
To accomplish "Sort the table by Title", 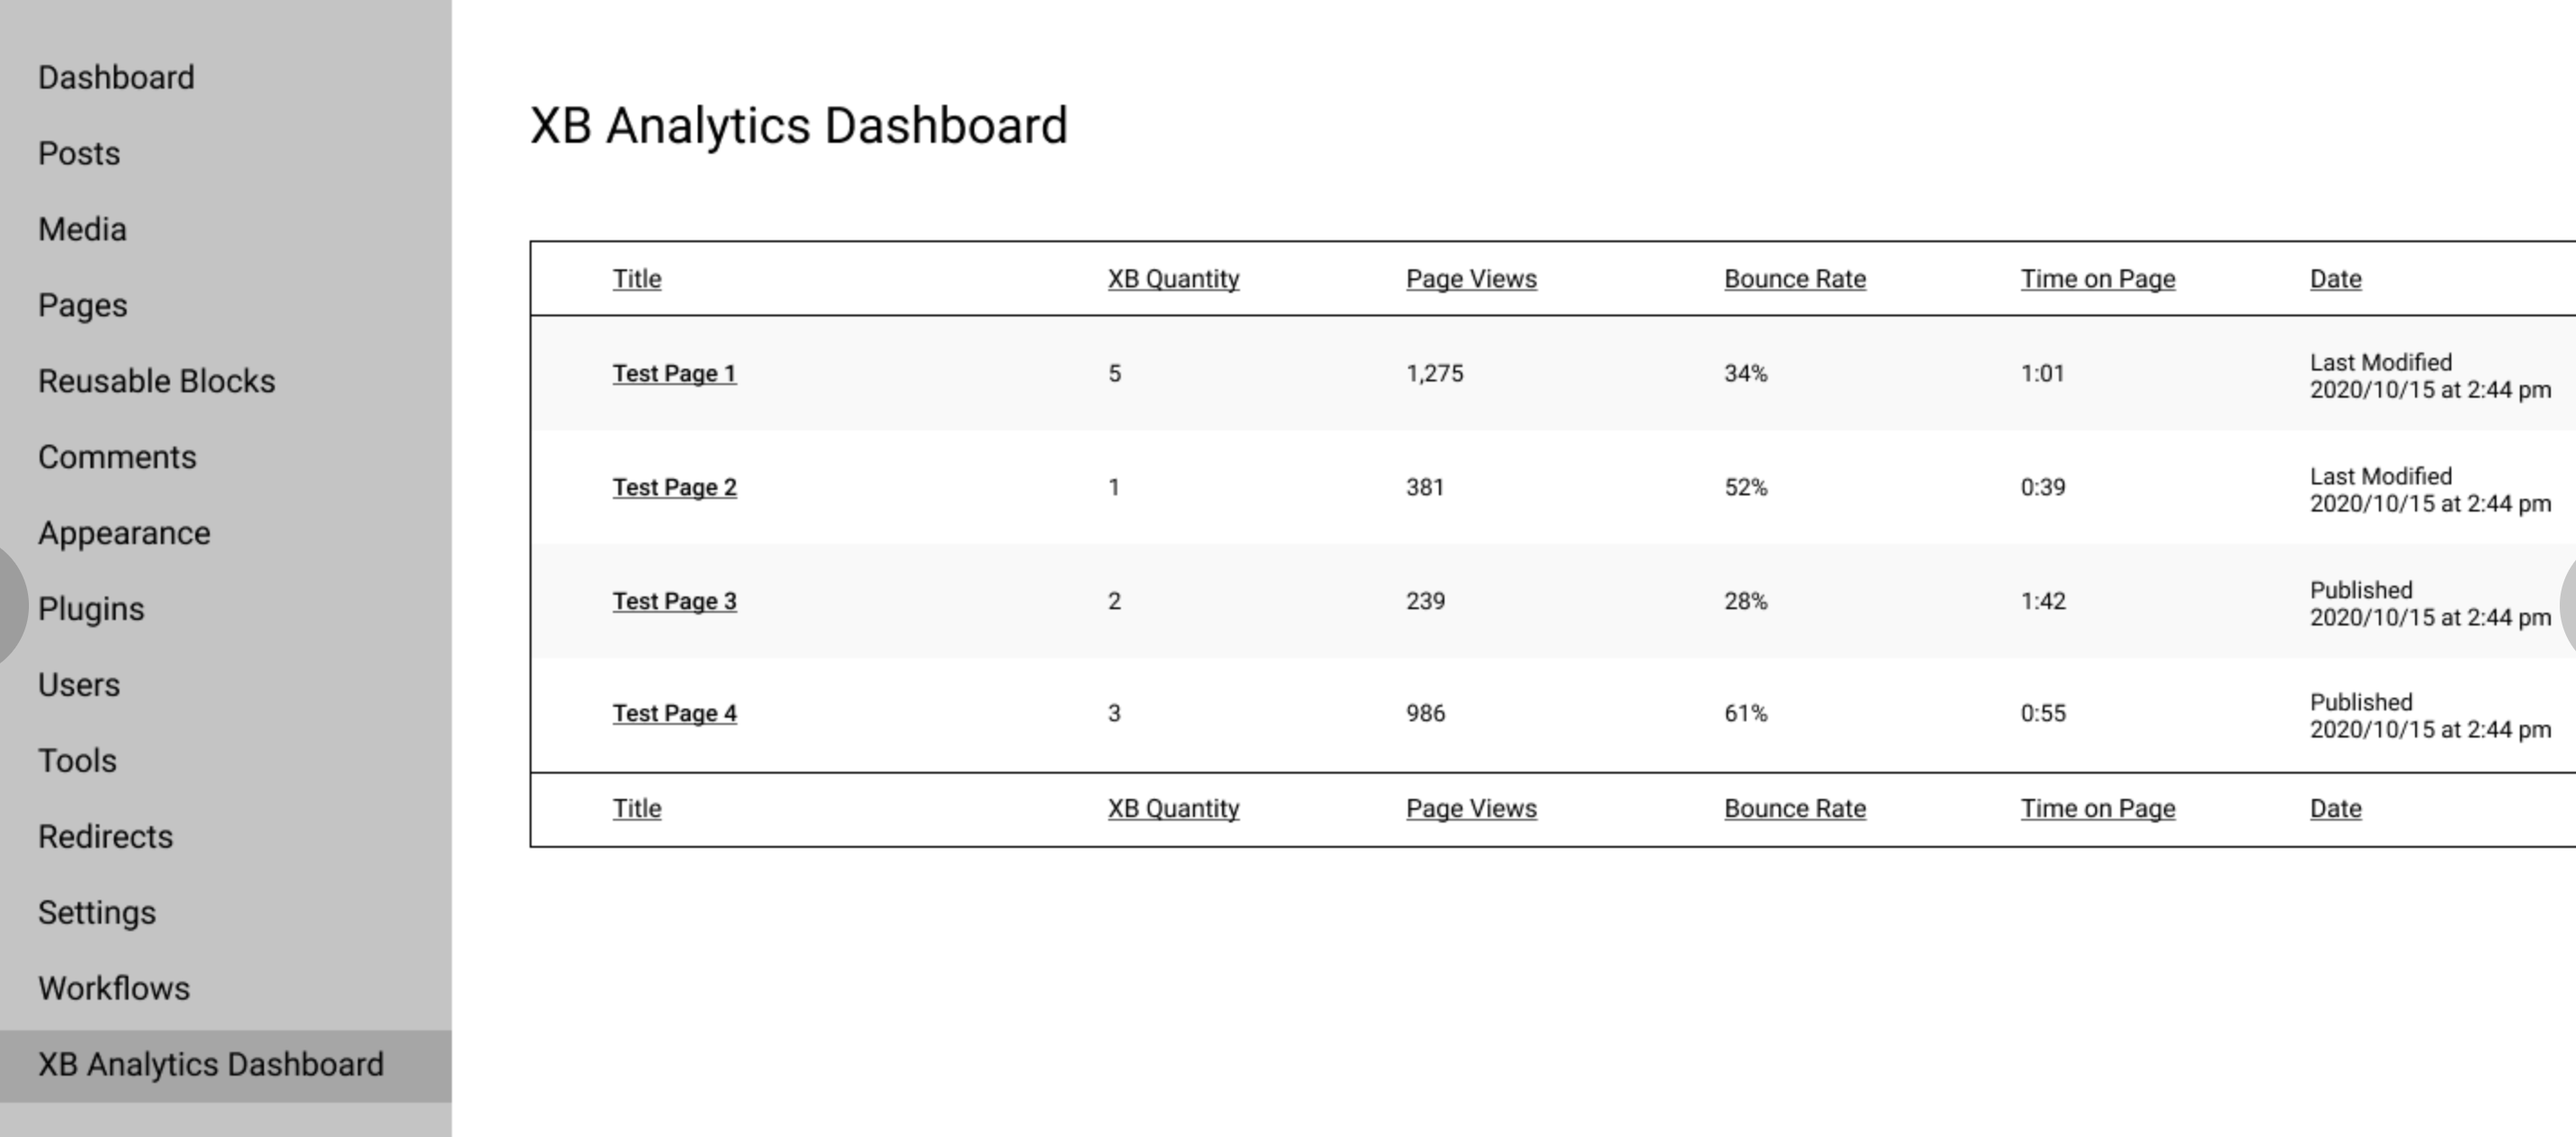I will click(x=637, y=278).
